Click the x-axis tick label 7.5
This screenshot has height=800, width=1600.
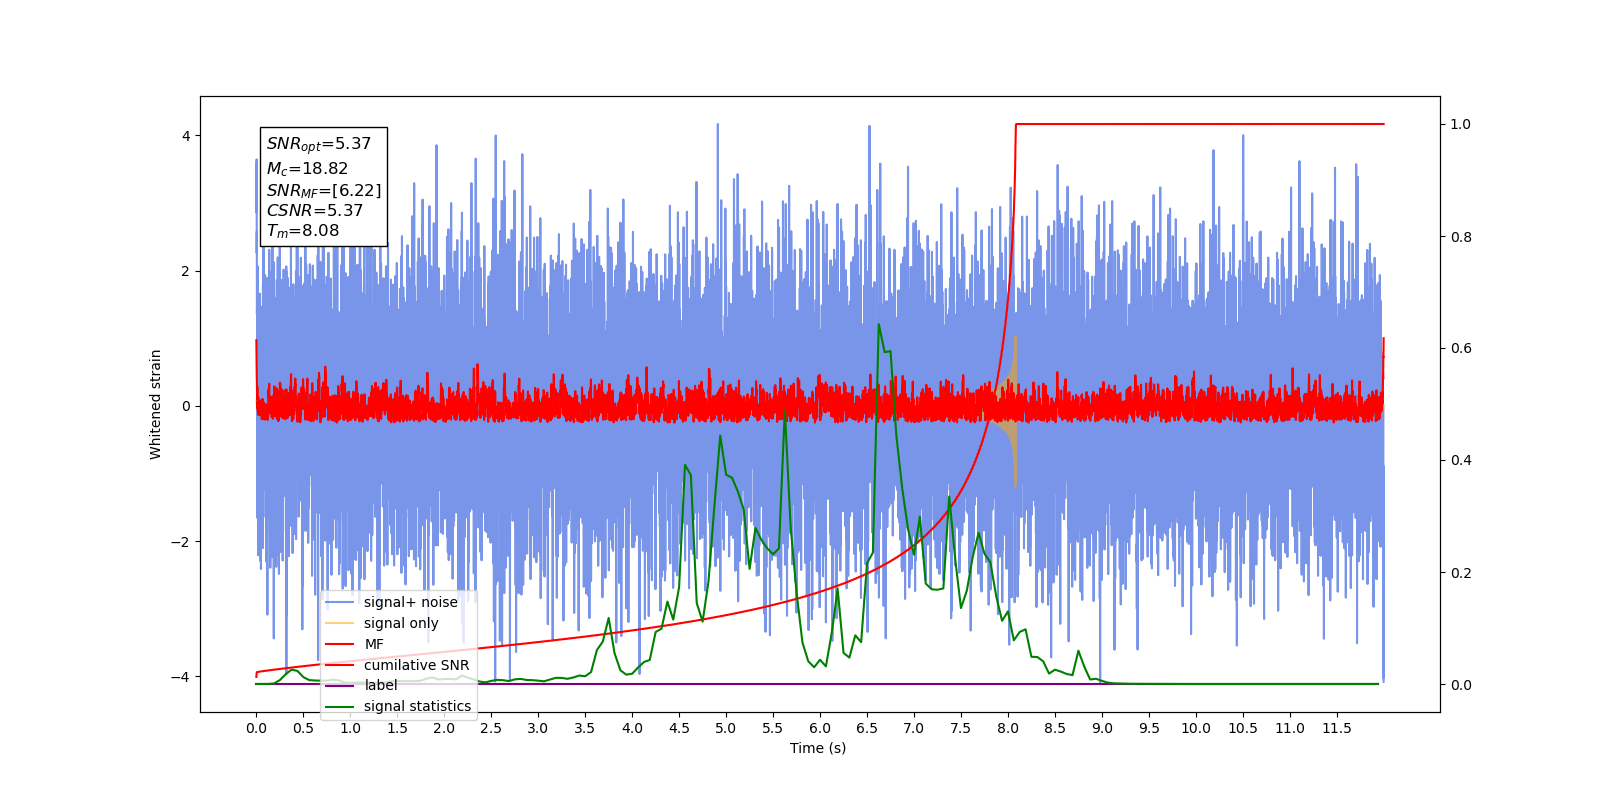961,728
